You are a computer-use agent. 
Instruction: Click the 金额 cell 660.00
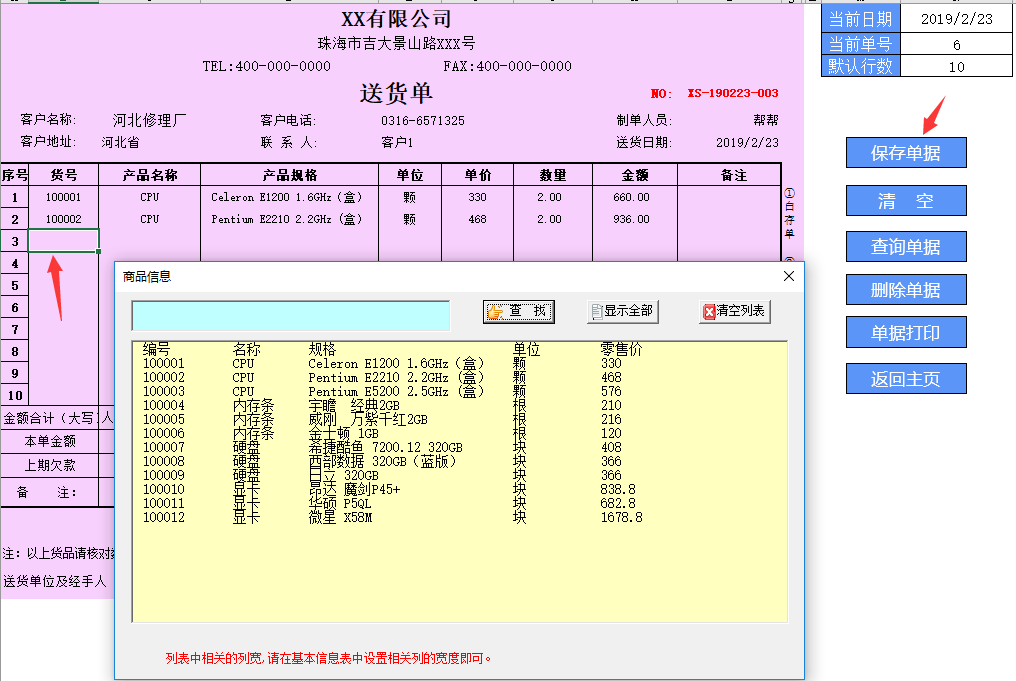(634, 197)
